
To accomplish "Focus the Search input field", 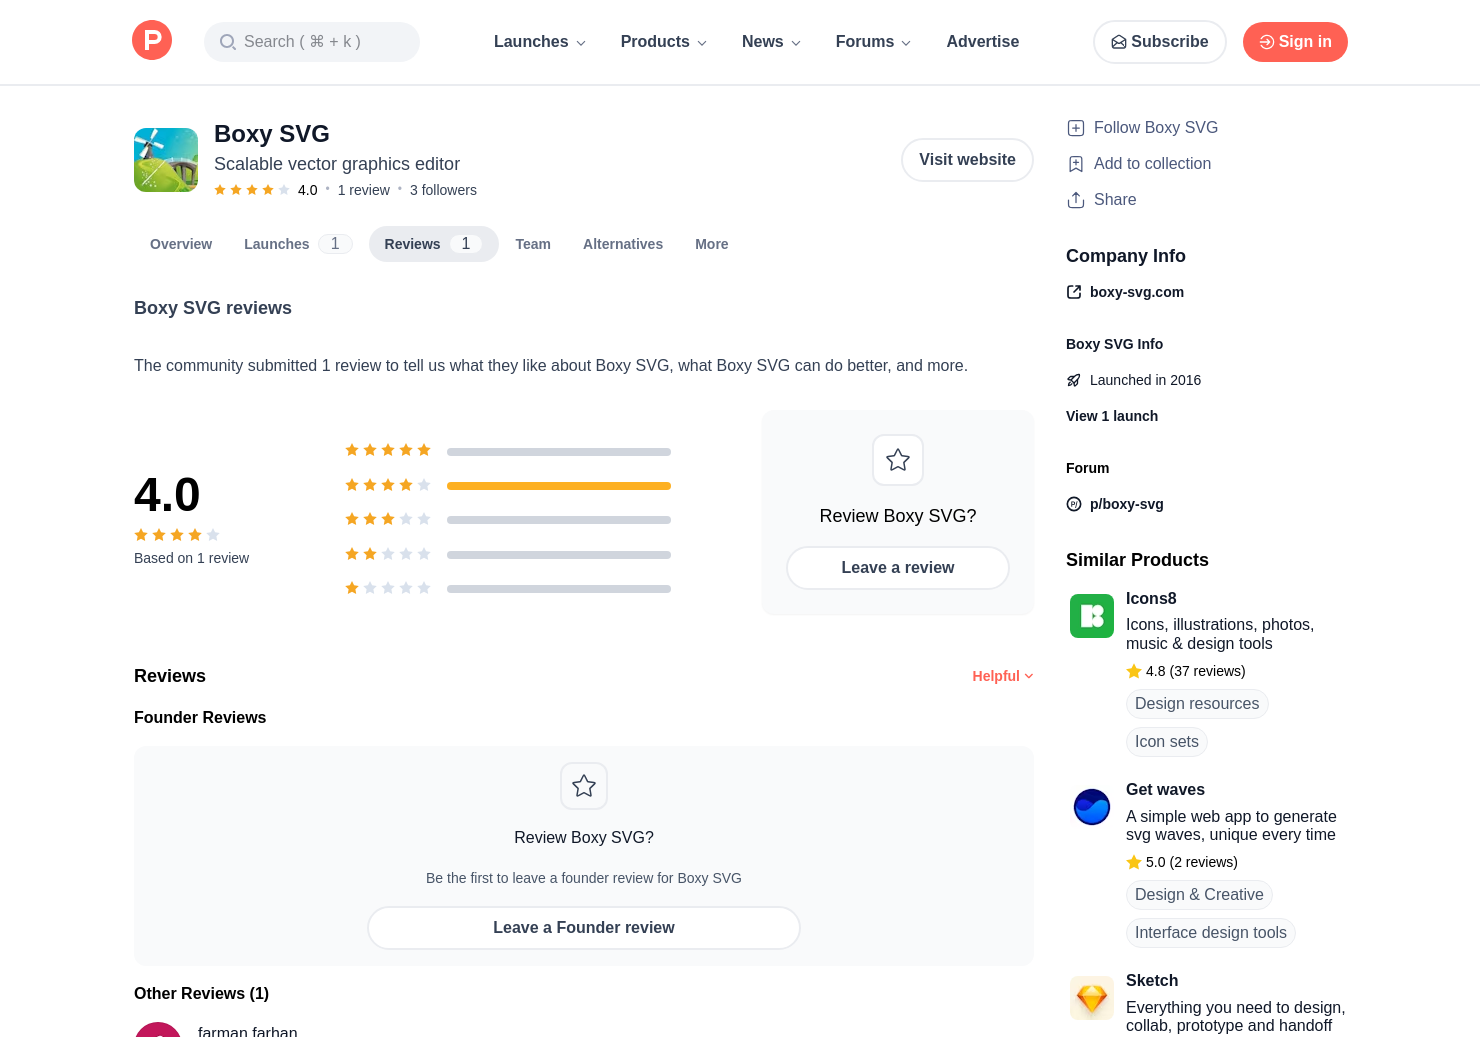I will (312, 42).
